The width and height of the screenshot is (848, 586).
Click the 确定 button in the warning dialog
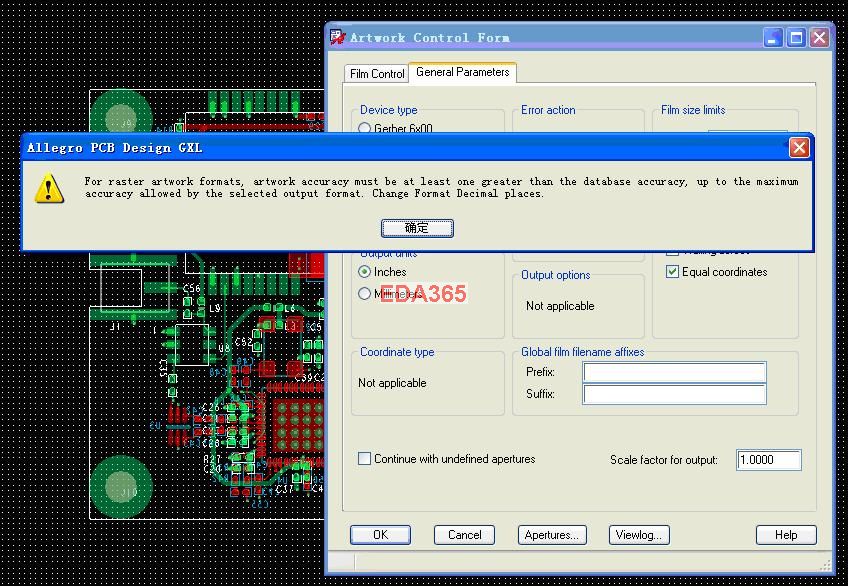[417, 228]
